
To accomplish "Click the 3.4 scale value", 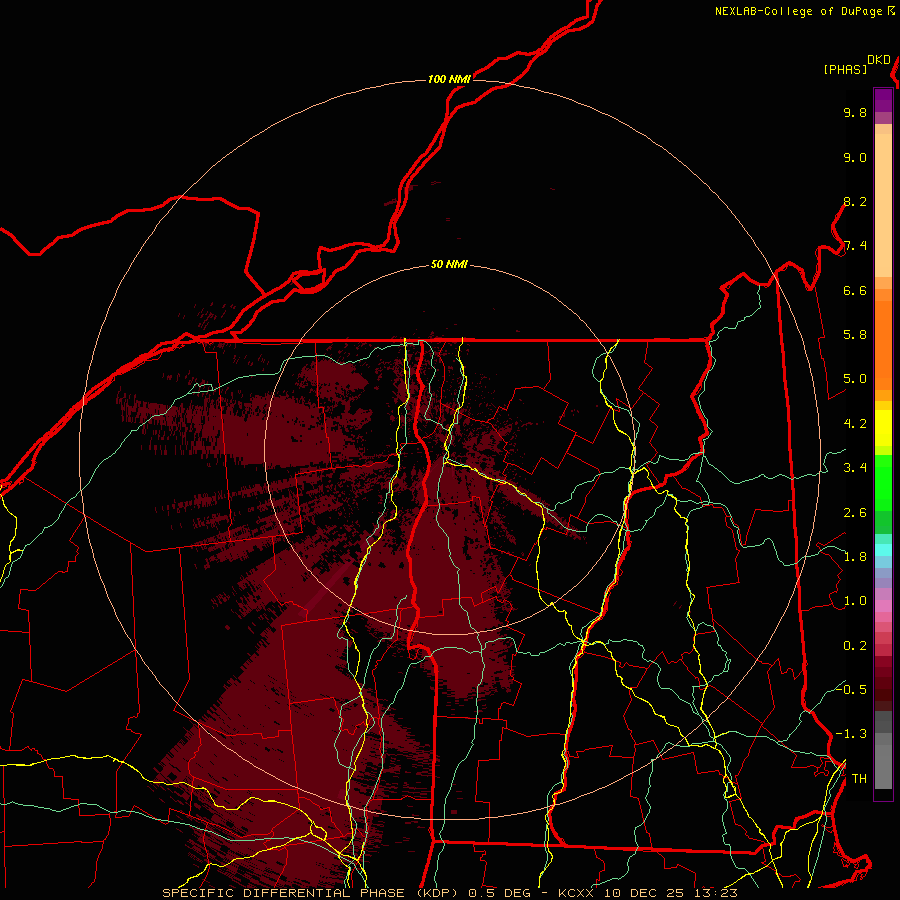I will (x=855, y=468).
